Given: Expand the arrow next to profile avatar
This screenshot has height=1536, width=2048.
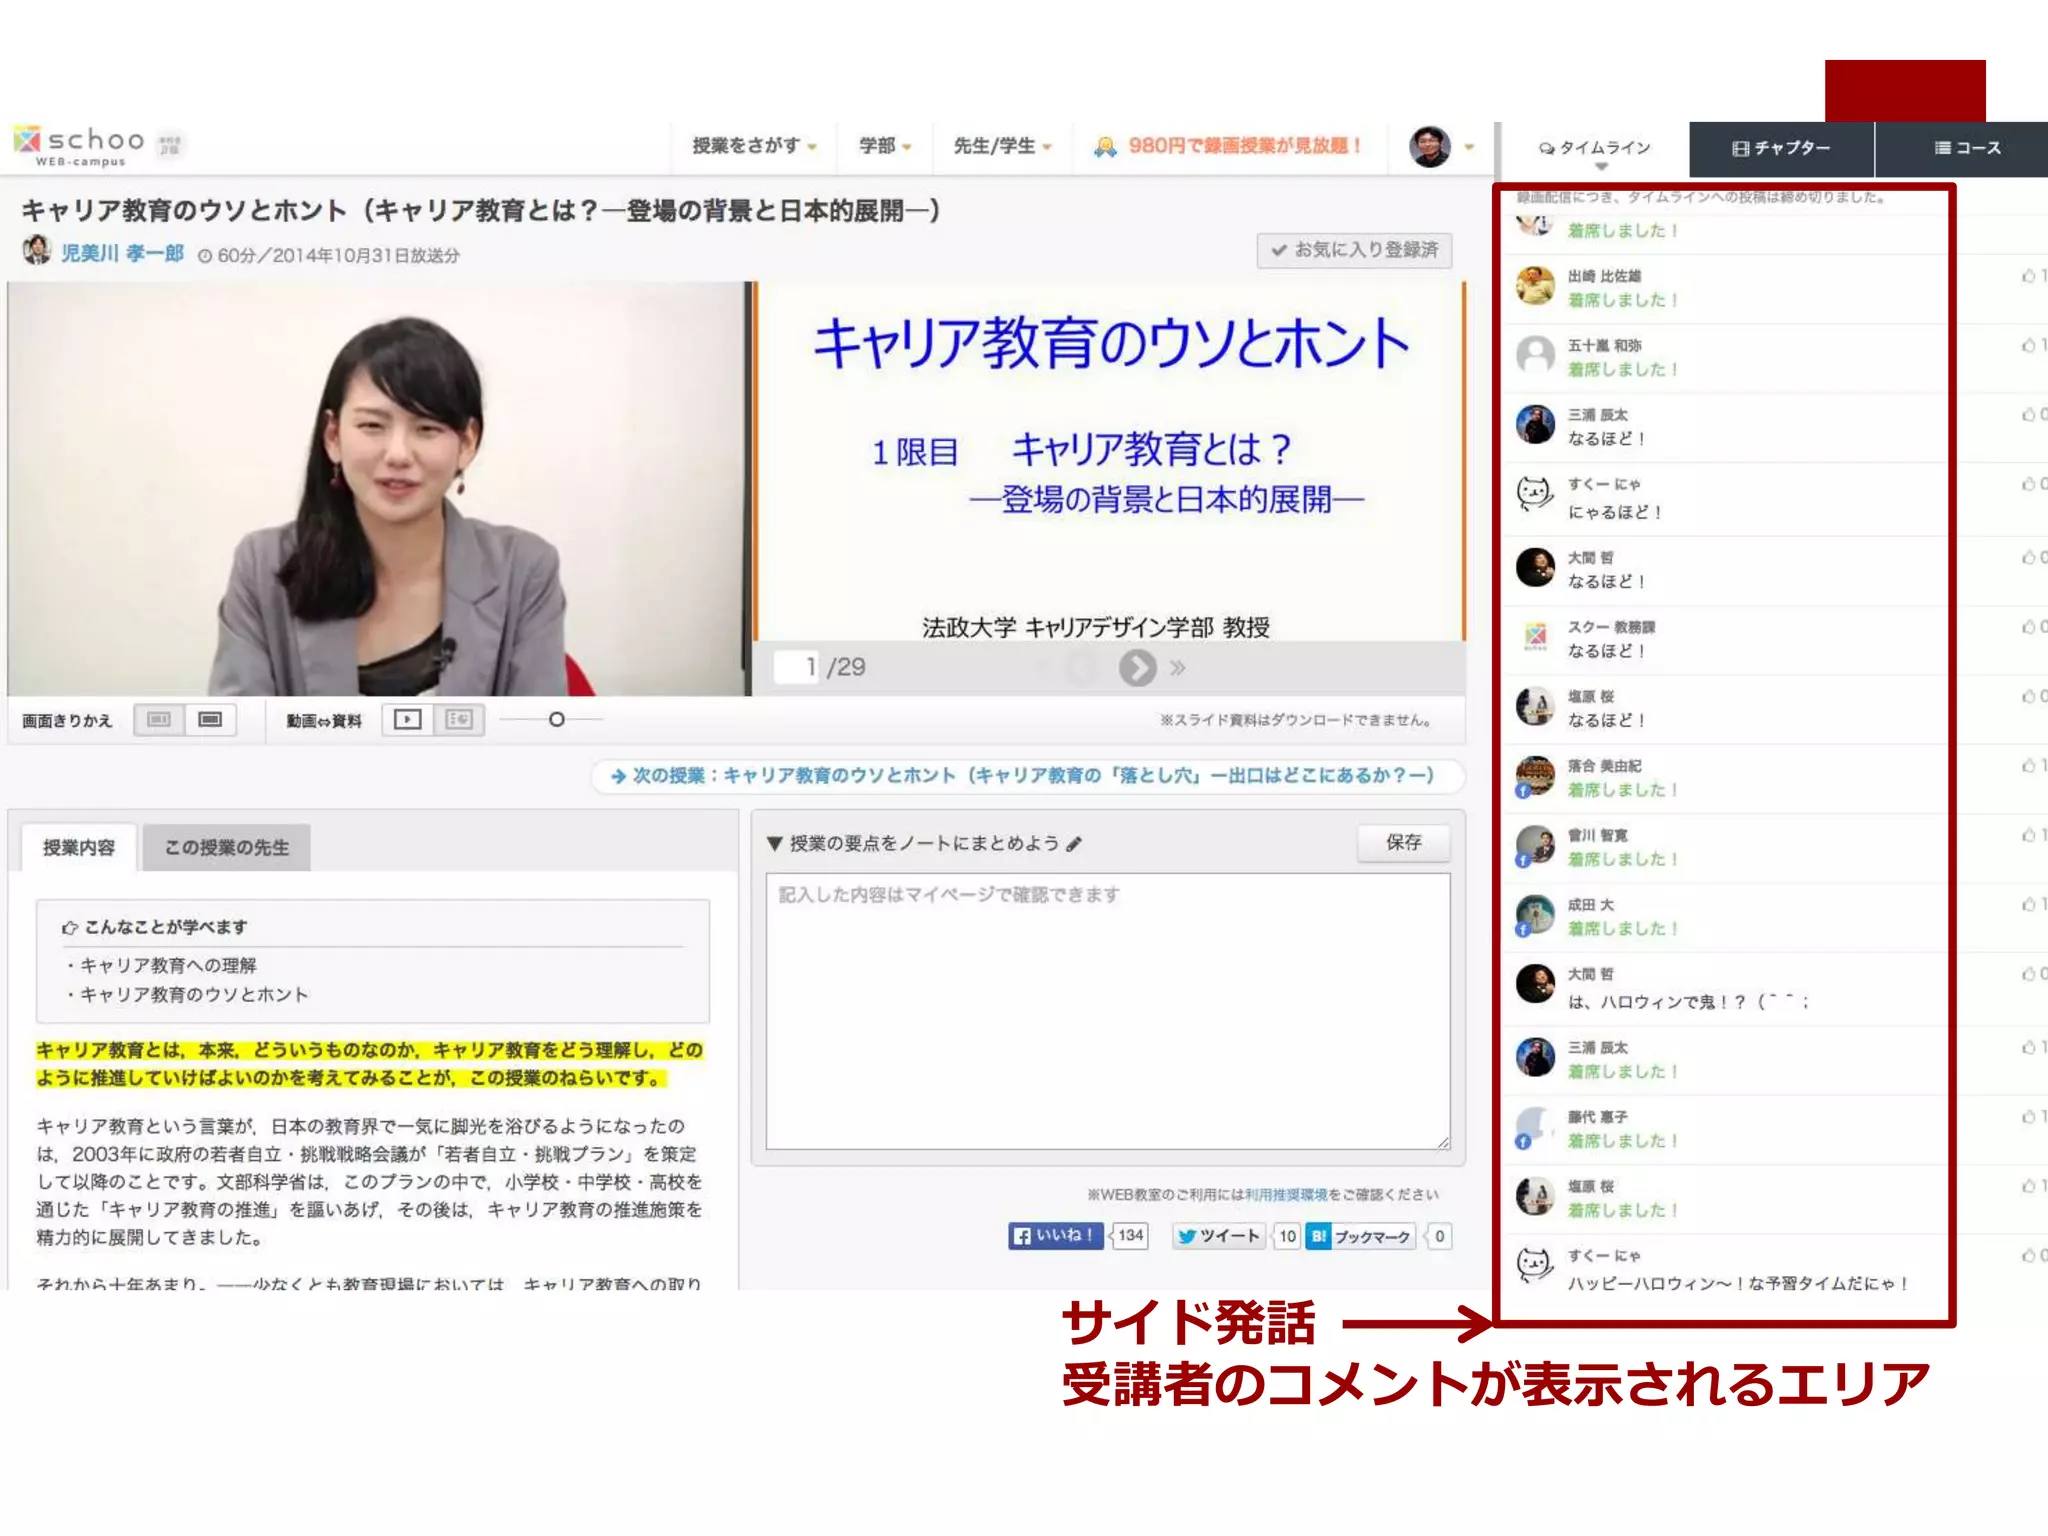Looking at the screenshot, I should point(1469,147).
